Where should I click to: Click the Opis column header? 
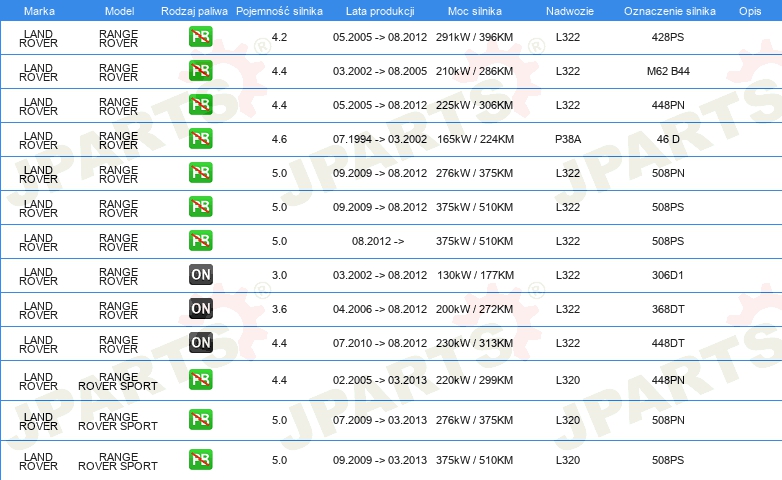pyautogui.click(x=750, y=11)
